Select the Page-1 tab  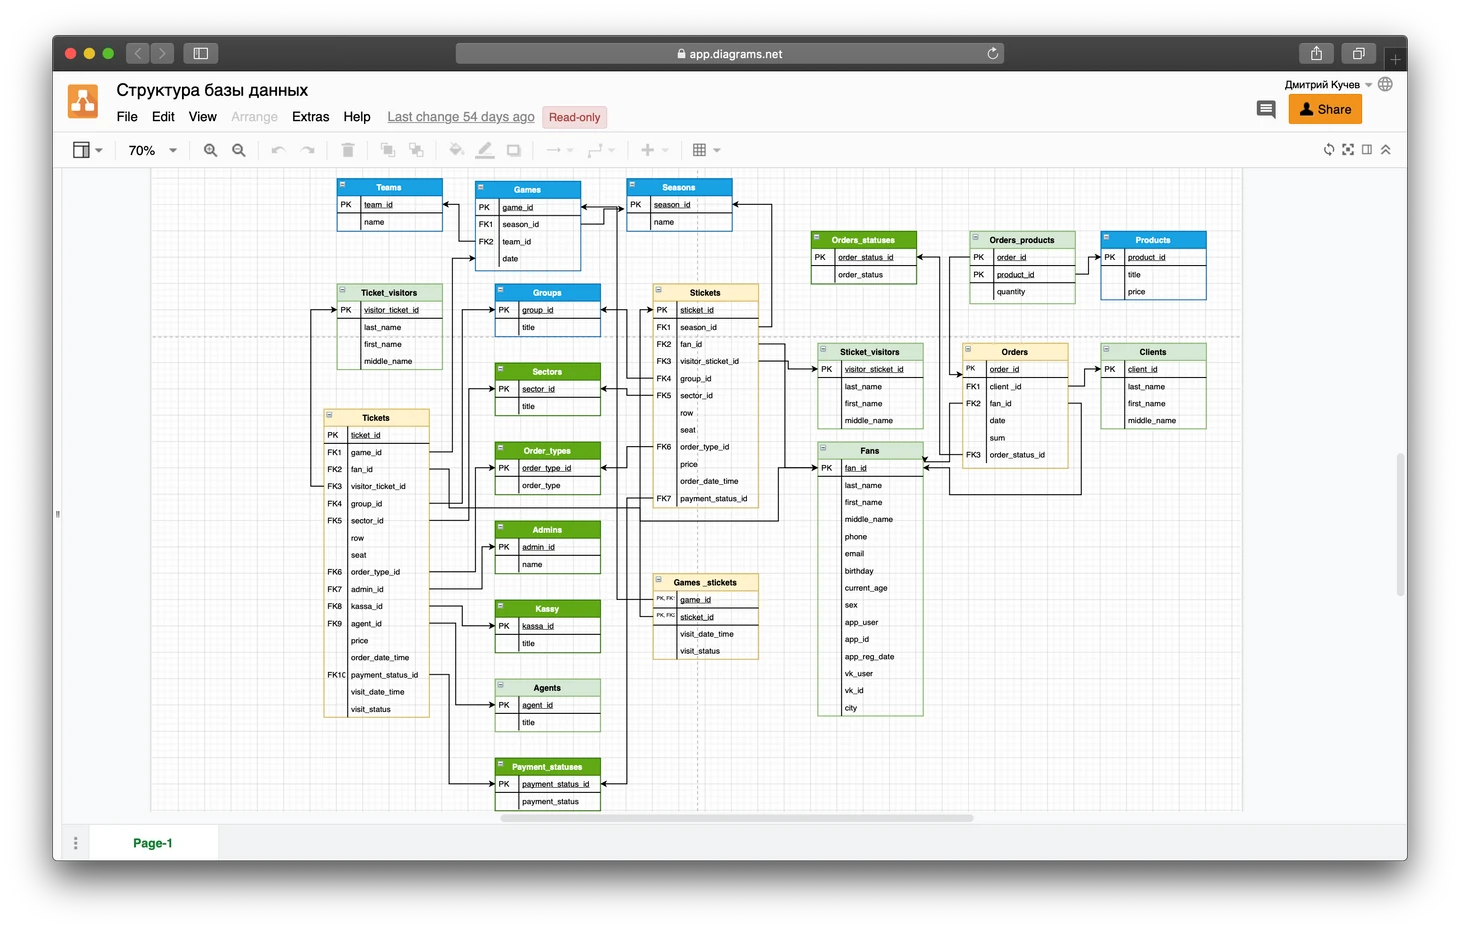point(153,843)
